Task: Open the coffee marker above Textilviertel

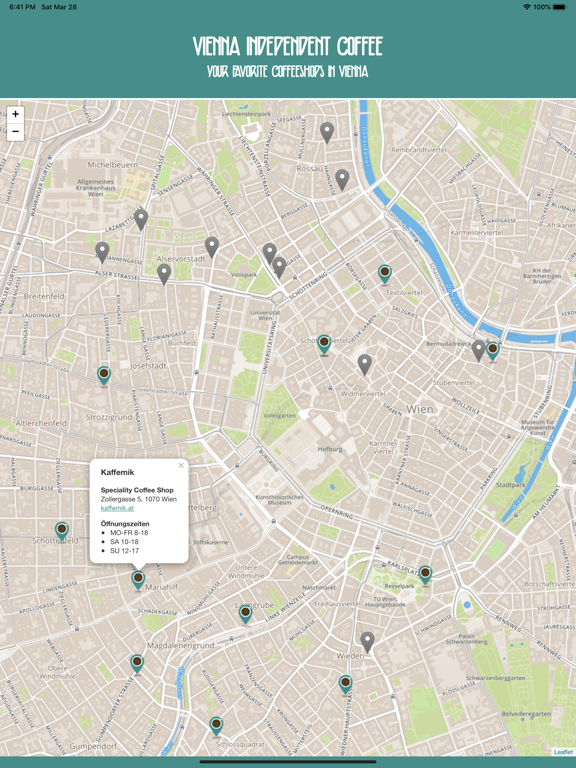Action: tap(385, 274)
